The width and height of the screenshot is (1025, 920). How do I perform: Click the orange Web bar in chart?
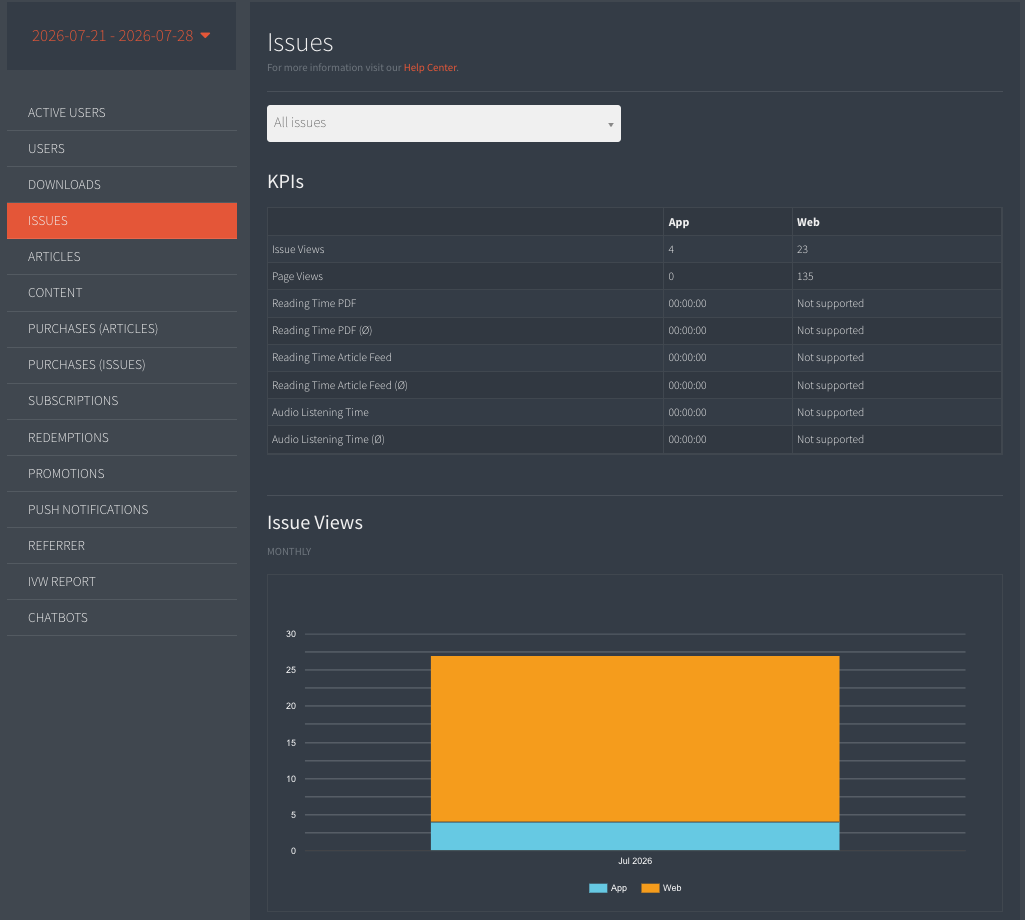point(635,739)
